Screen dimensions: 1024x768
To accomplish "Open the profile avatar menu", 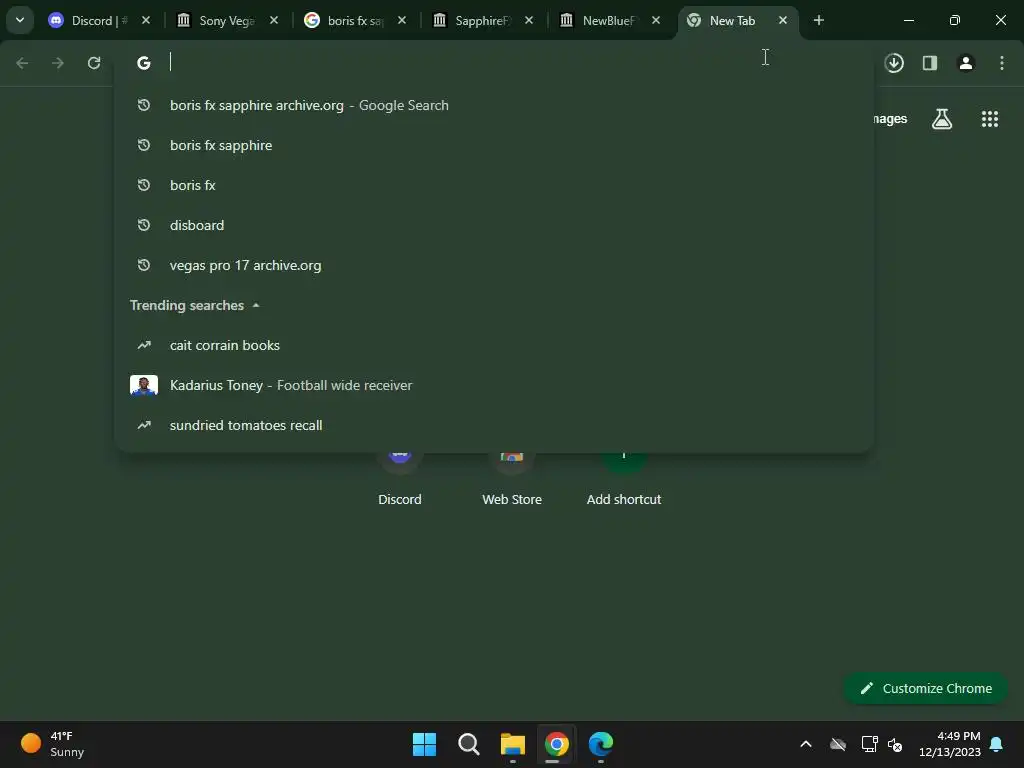I will (966, 63).
